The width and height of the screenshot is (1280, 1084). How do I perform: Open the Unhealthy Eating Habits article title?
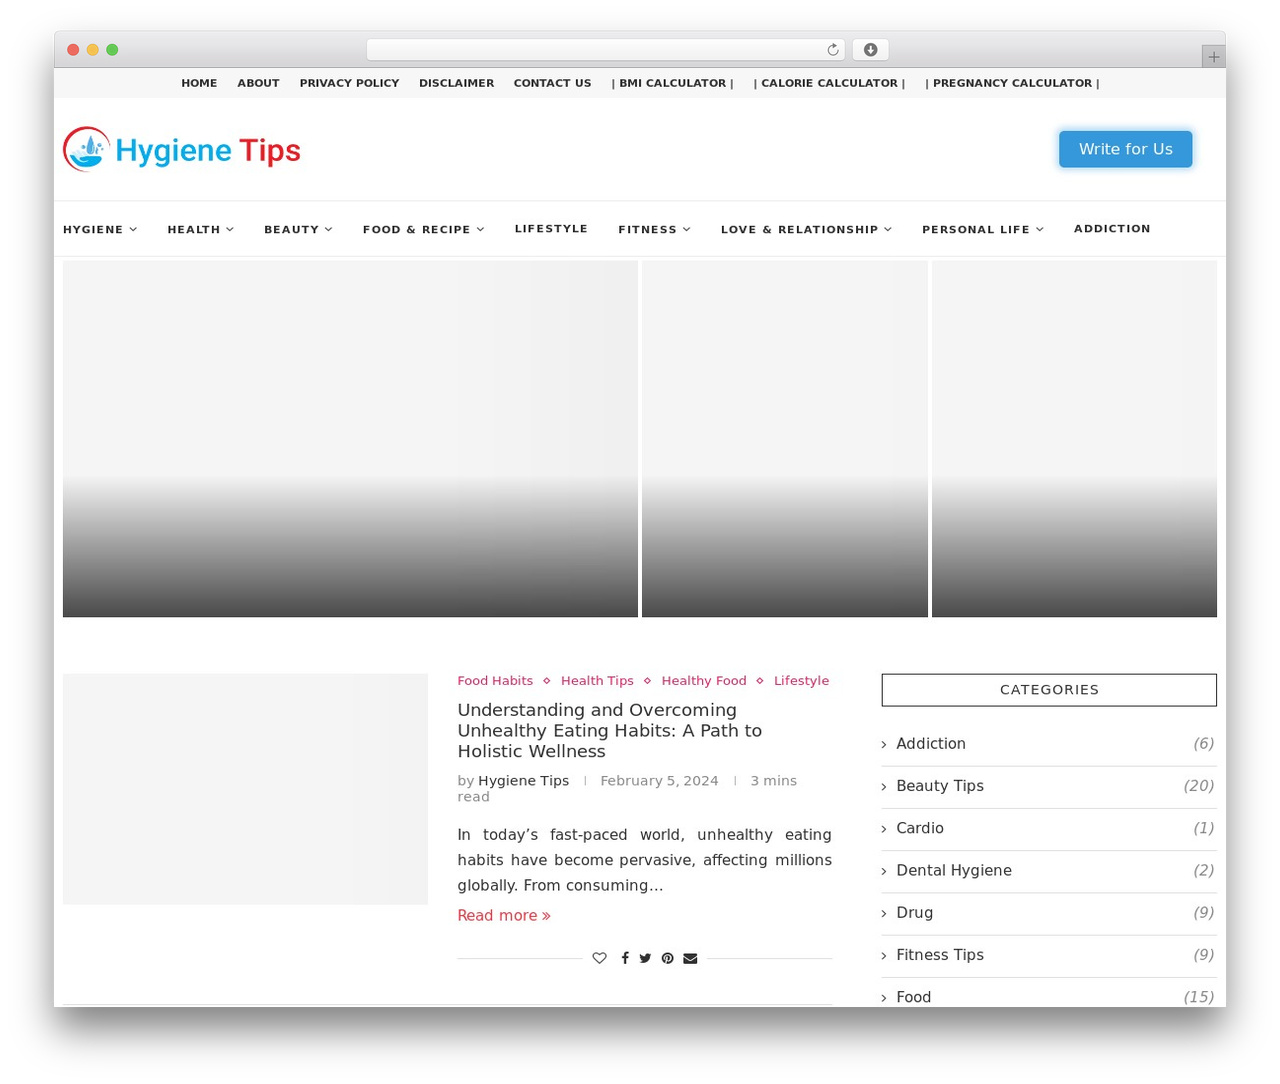pos(610,731)
